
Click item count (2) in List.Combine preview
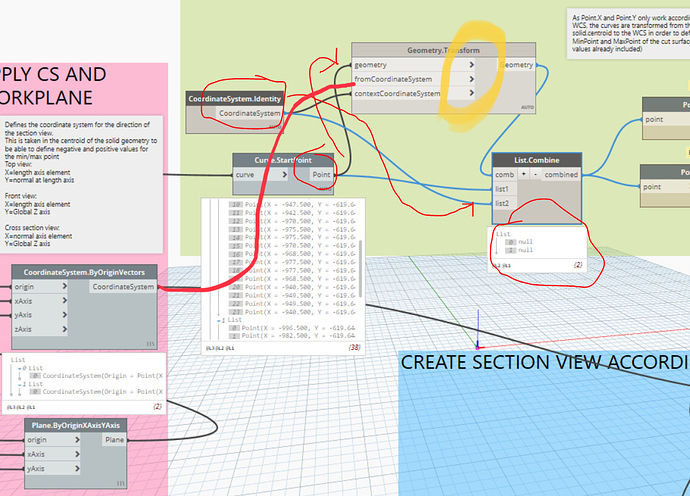pyautogui.click(x=578, y=265)
